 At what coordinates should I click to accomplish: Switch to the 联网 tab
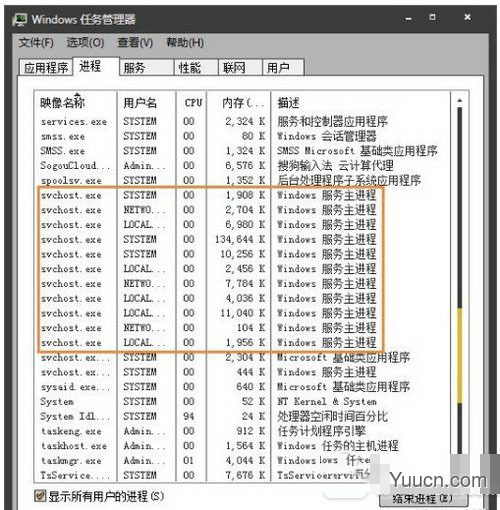tap(240, 68)
